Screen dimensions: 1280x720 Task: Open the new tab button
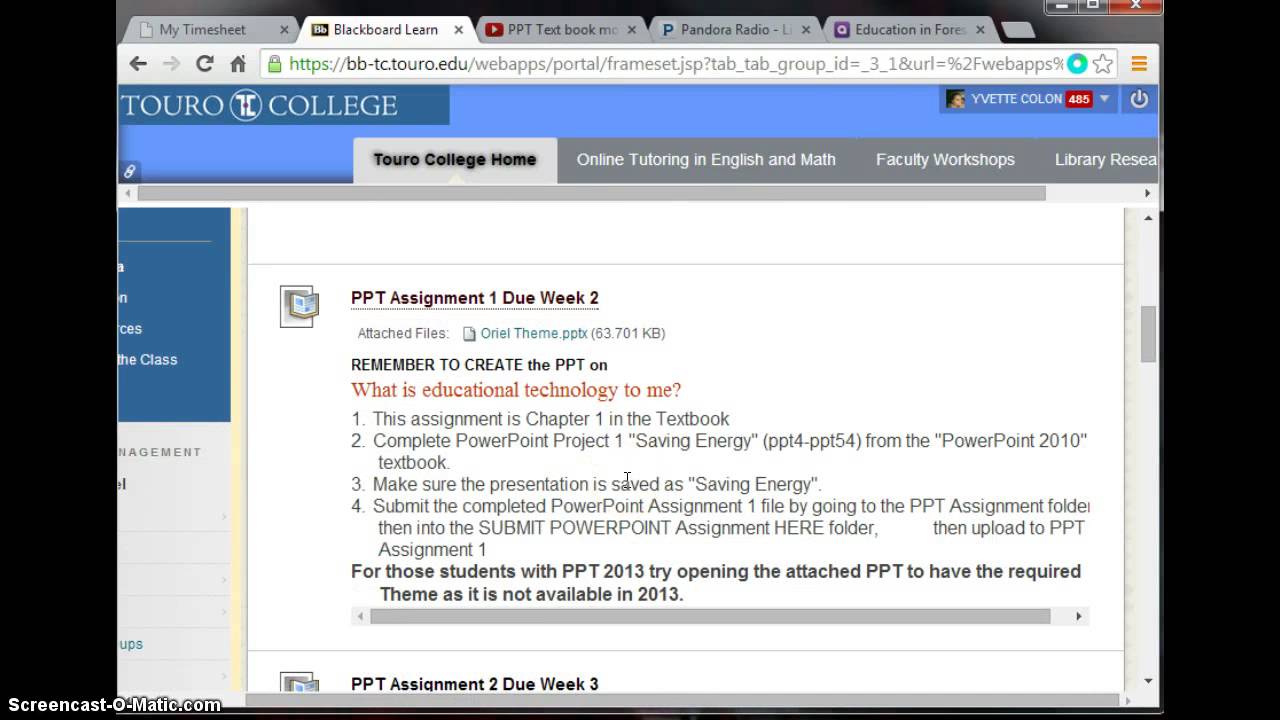pyautogui.click(x=1018, y=31)
